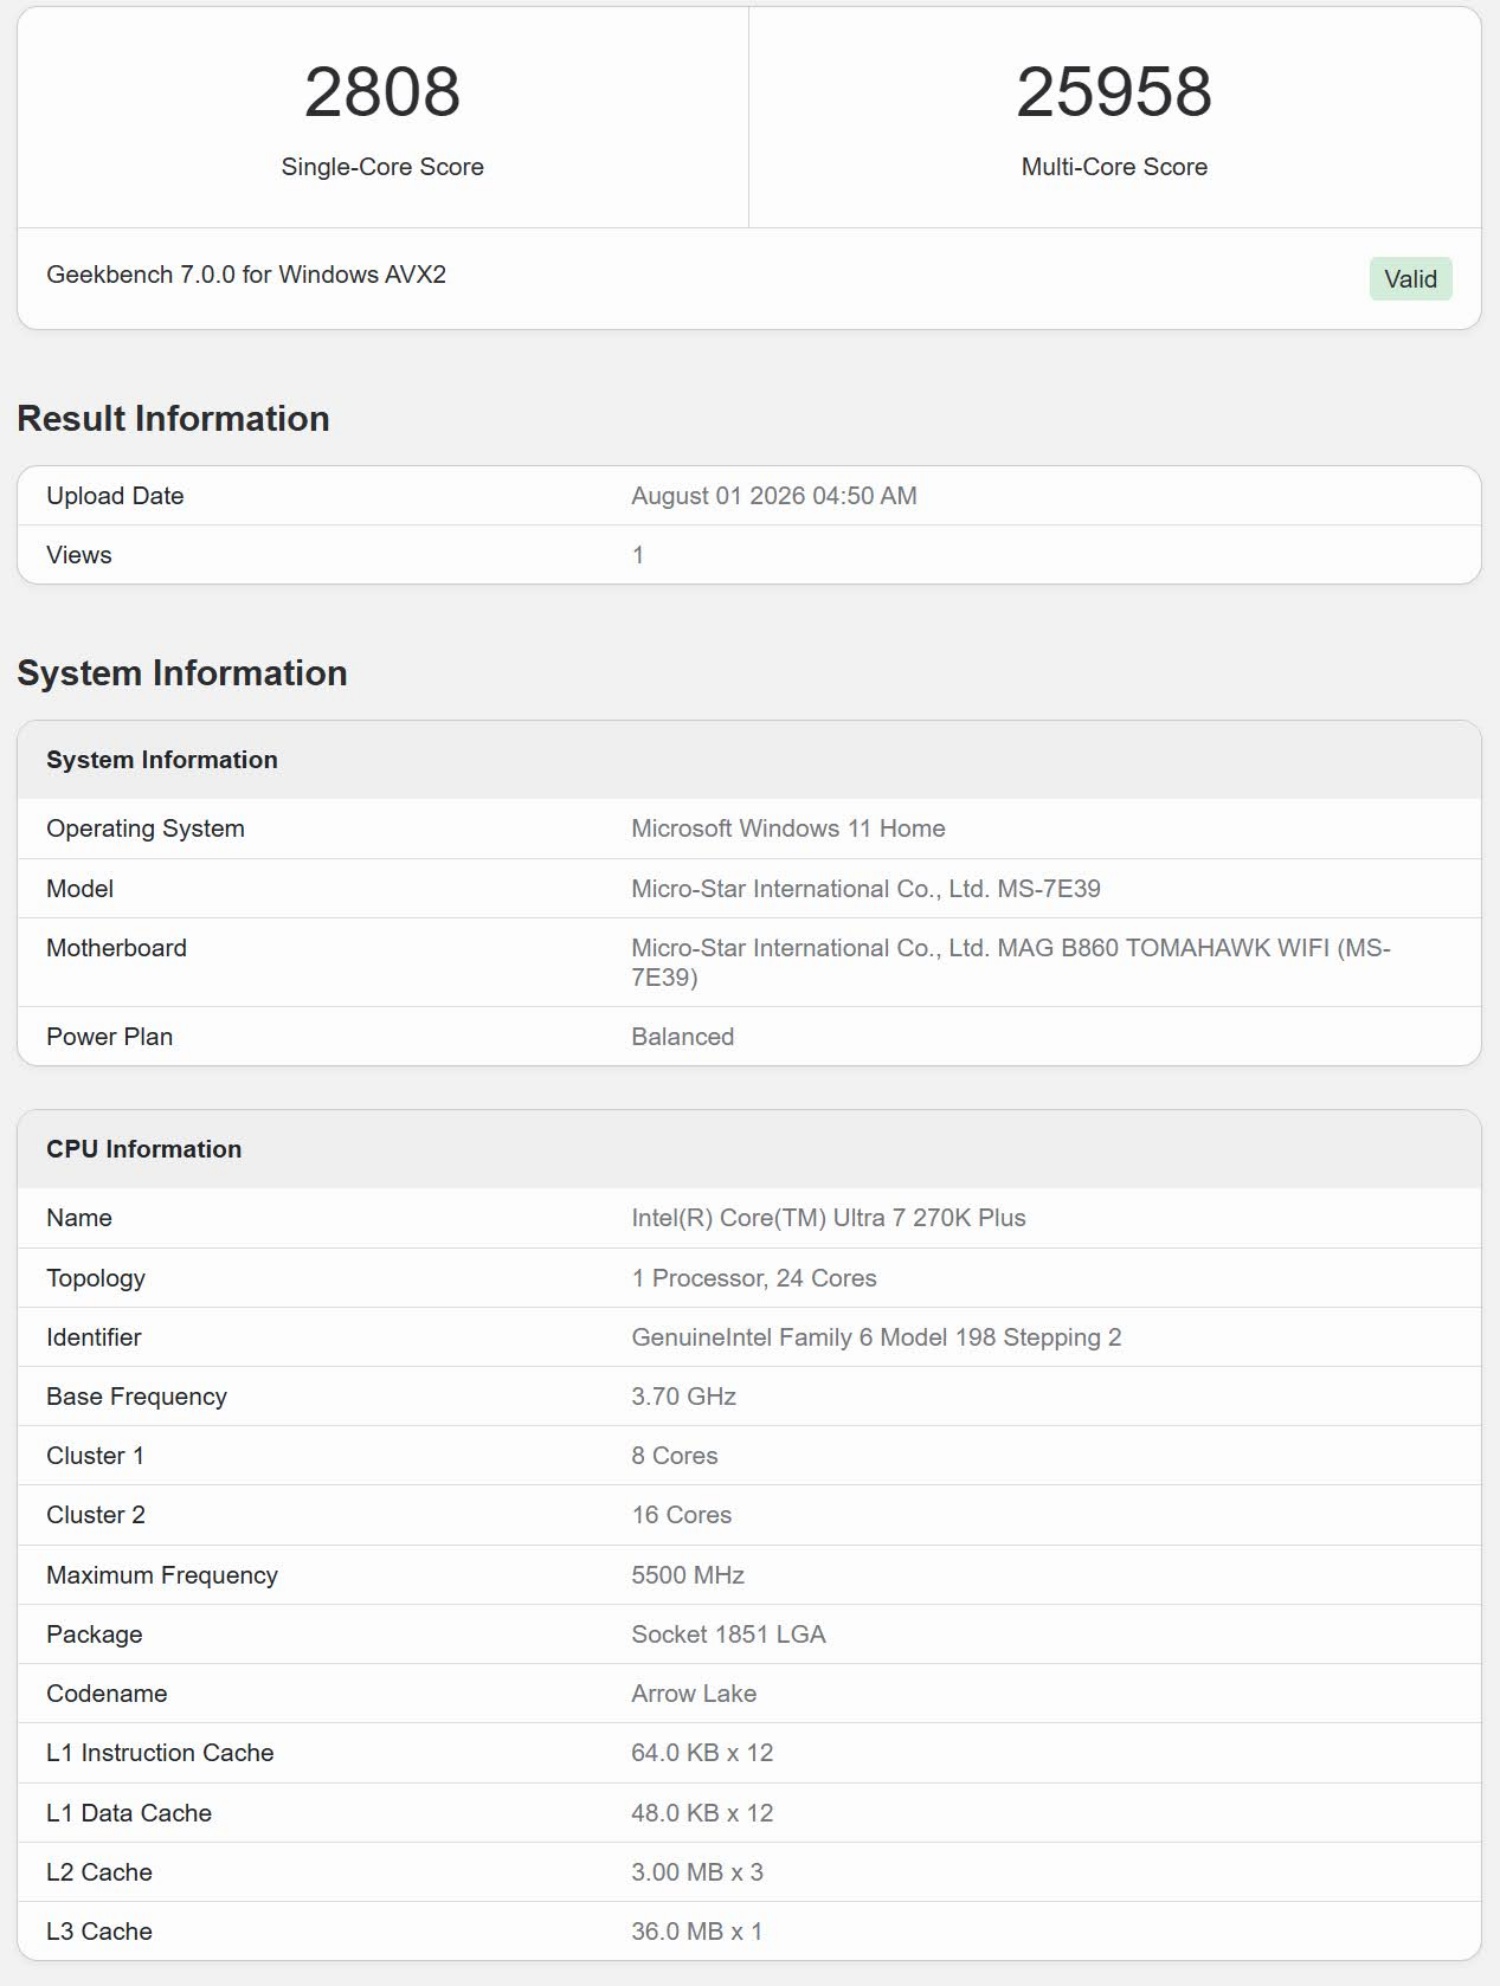Select Intel(R) Core(TM) Ultra 7 270K Plus
1500x1986 pixels.
pos(828,1218)
